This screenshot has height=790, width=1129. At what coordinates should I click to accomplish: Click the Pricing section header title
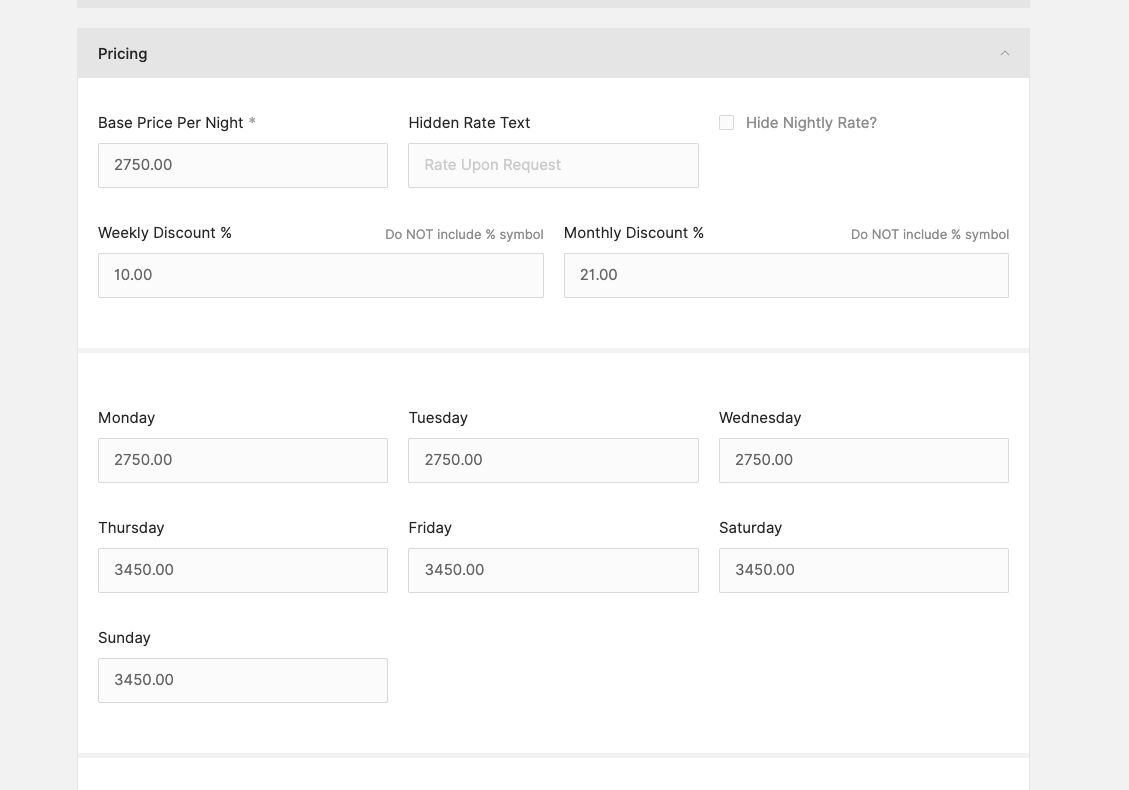(123, 54)
